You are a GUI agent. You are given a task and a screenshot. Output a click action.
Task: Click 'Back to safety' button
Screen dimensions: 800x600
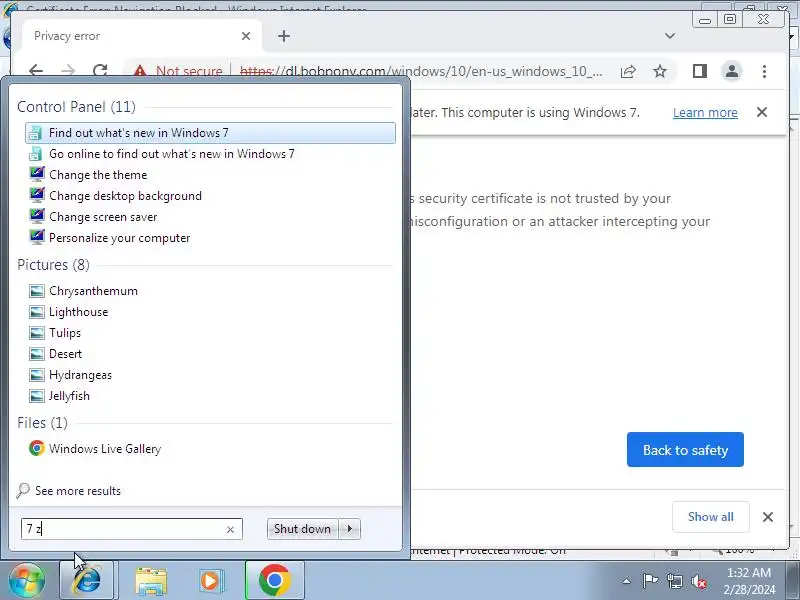pyautogui.click(x=685, y=449)
